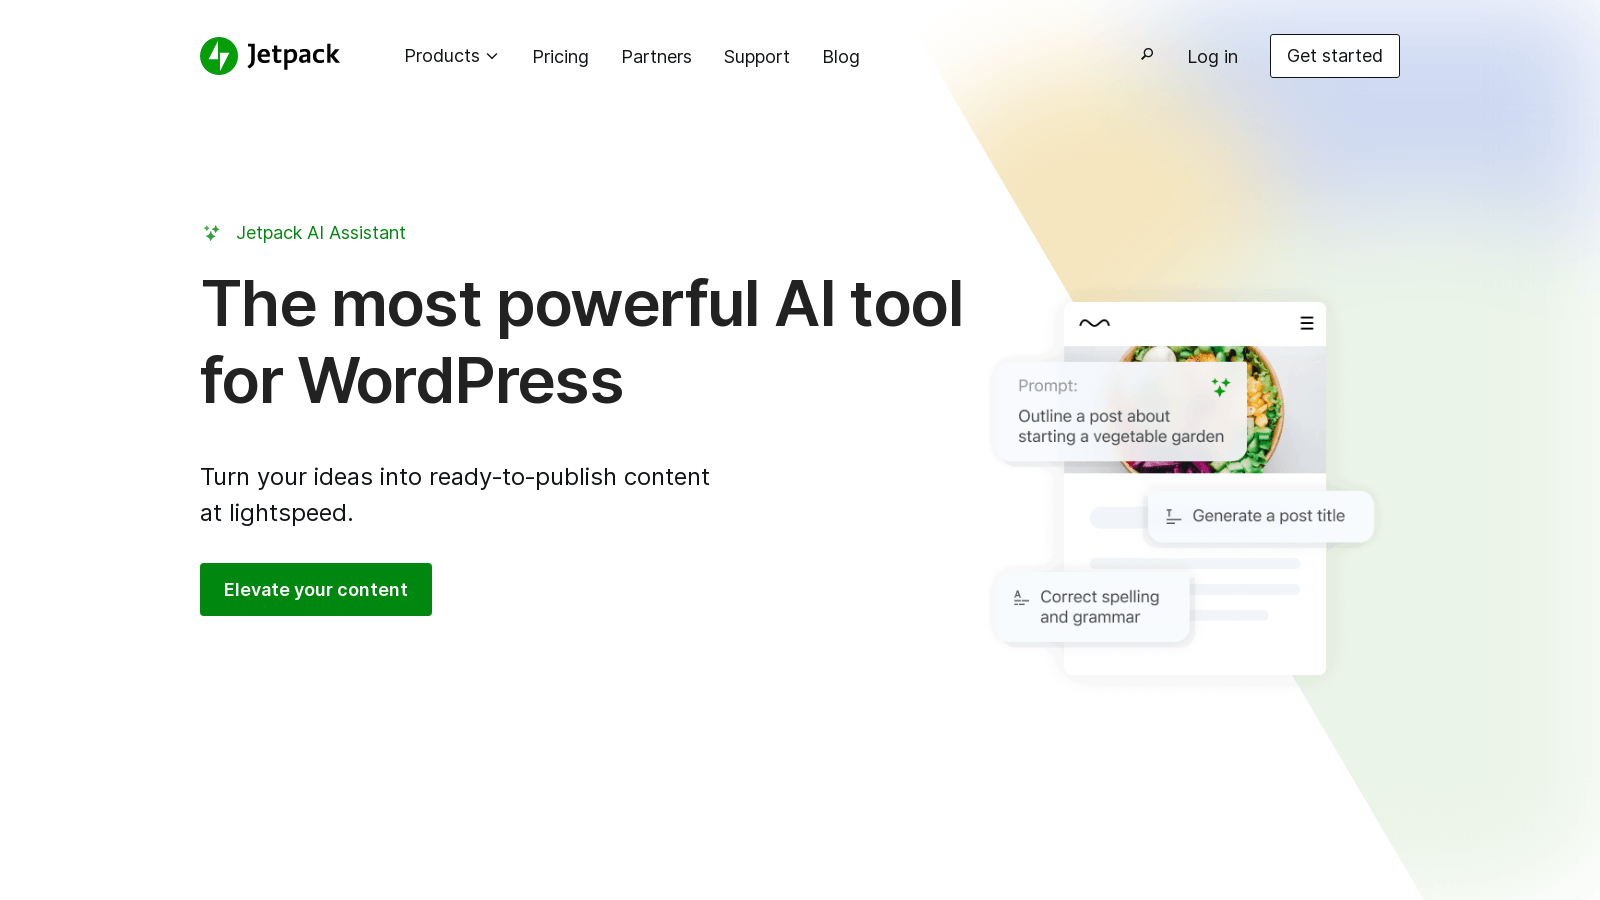Expand the Products dropdown menu
This screenshot has height=900, width=1600.
point(451,56)
